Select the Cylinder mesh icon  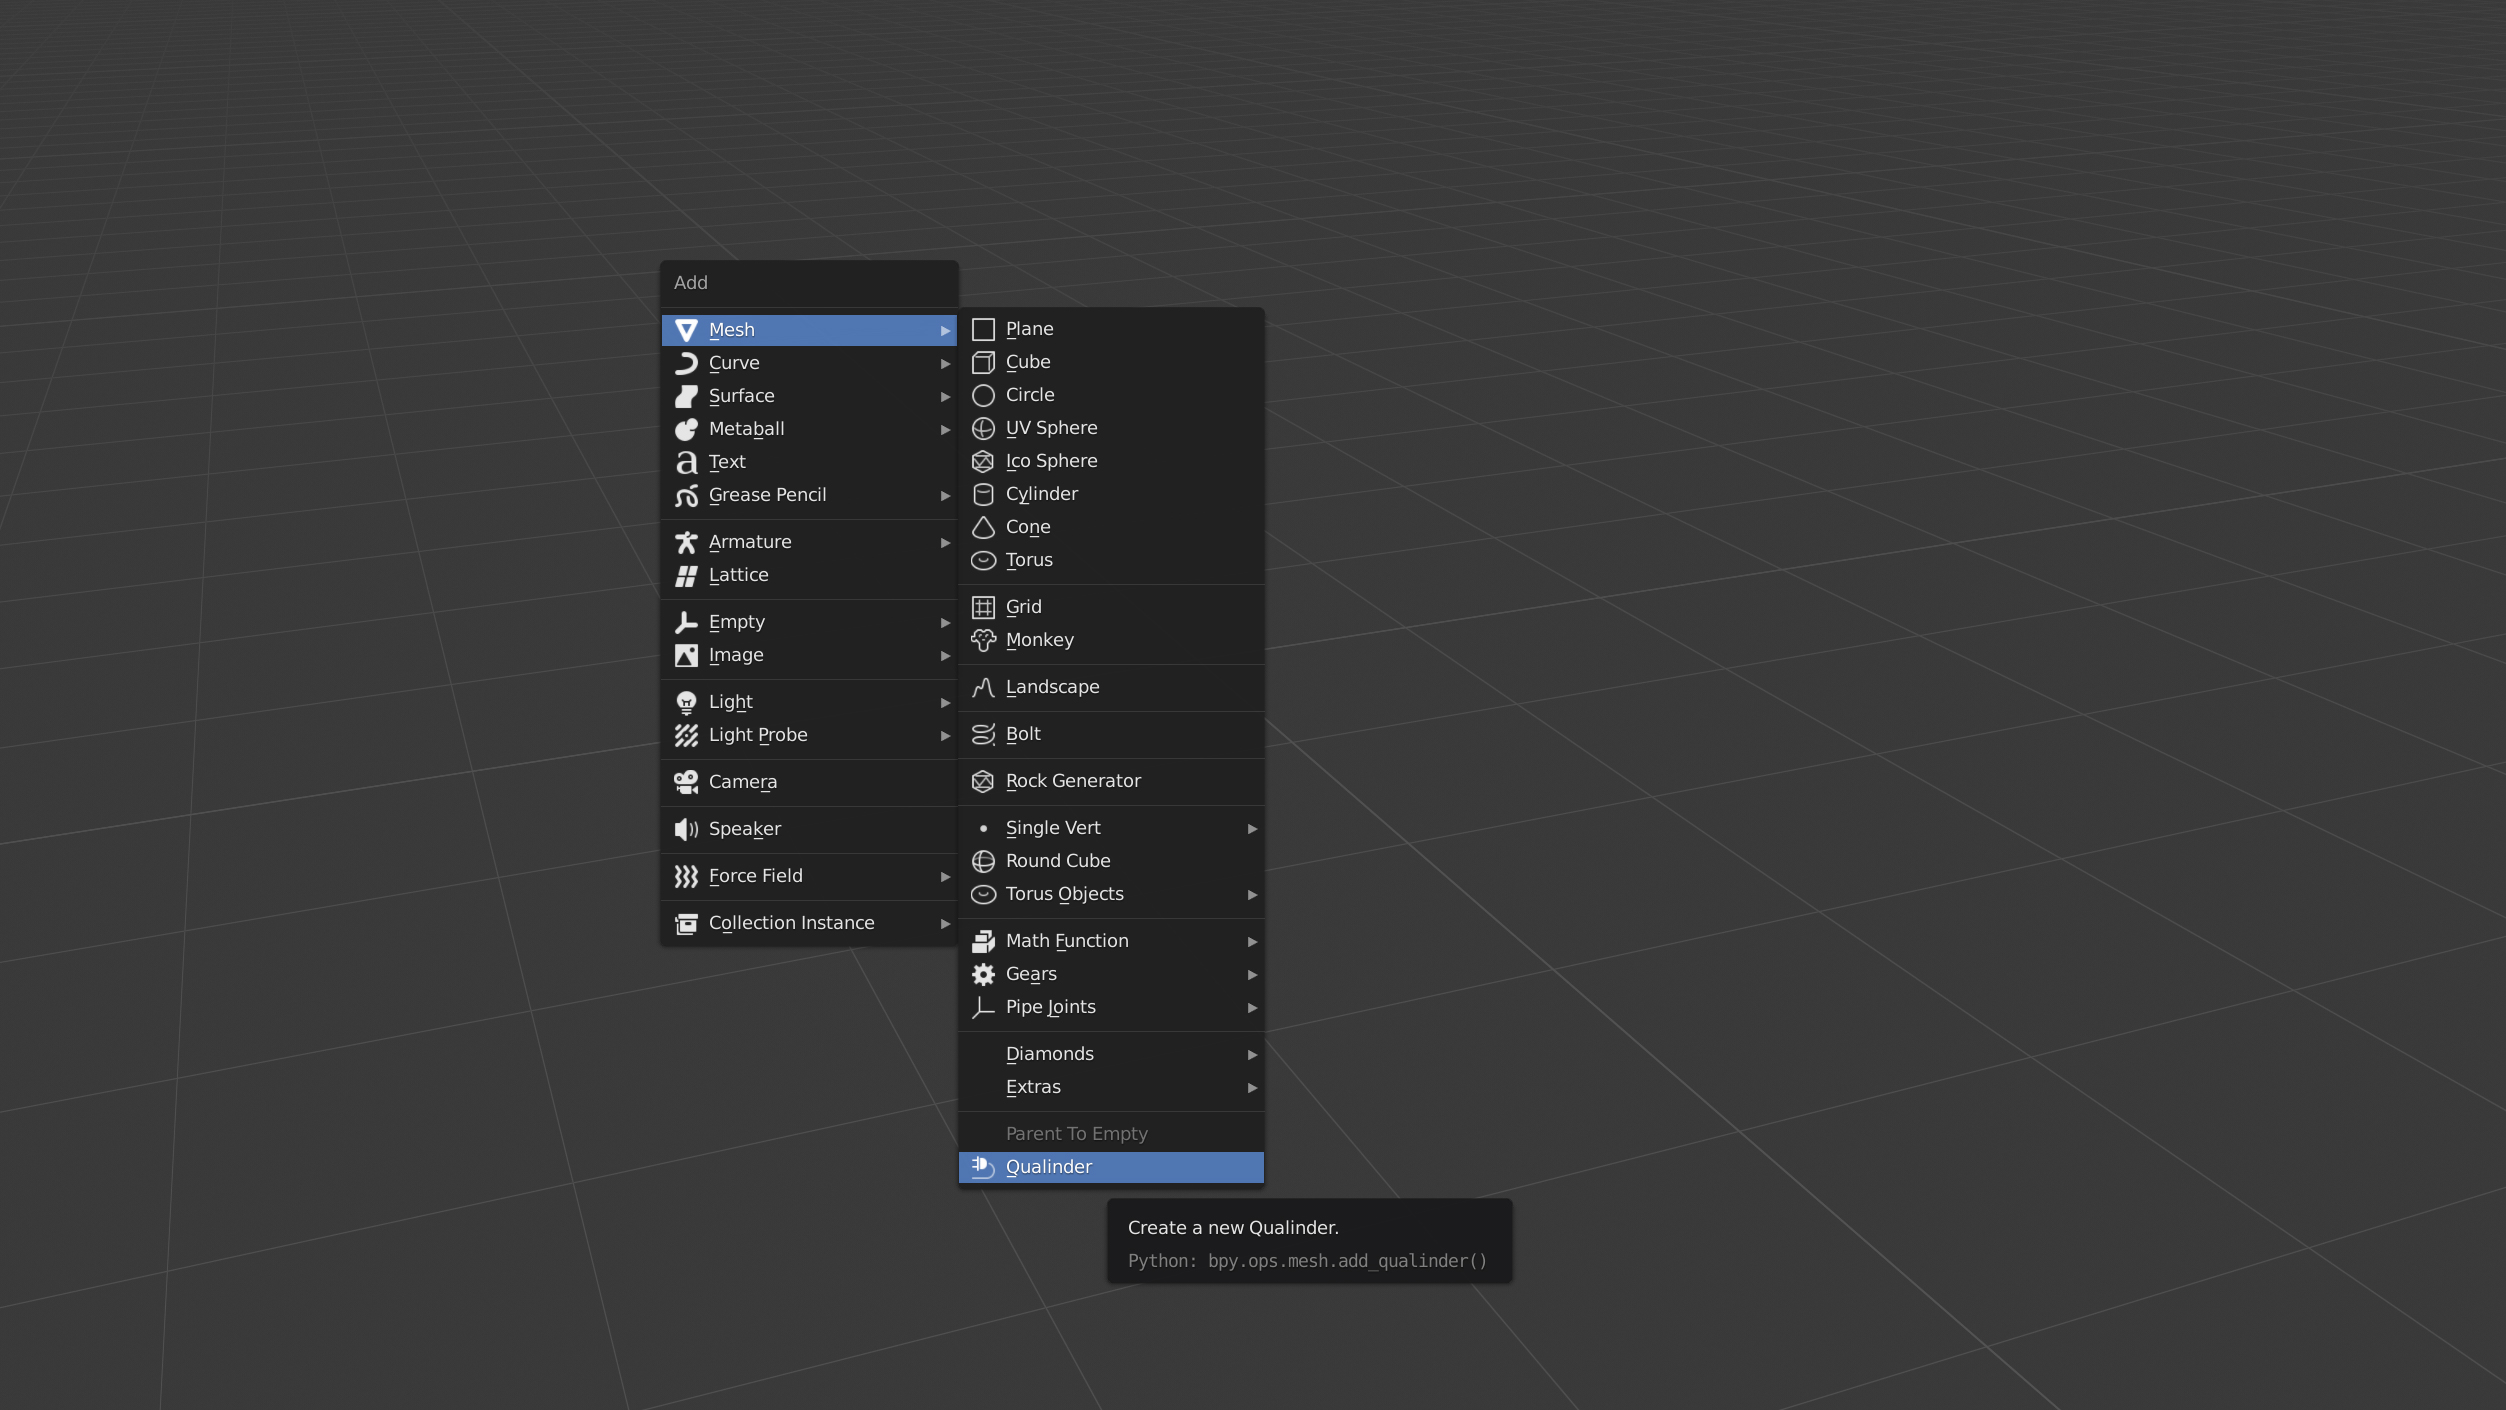981,494
